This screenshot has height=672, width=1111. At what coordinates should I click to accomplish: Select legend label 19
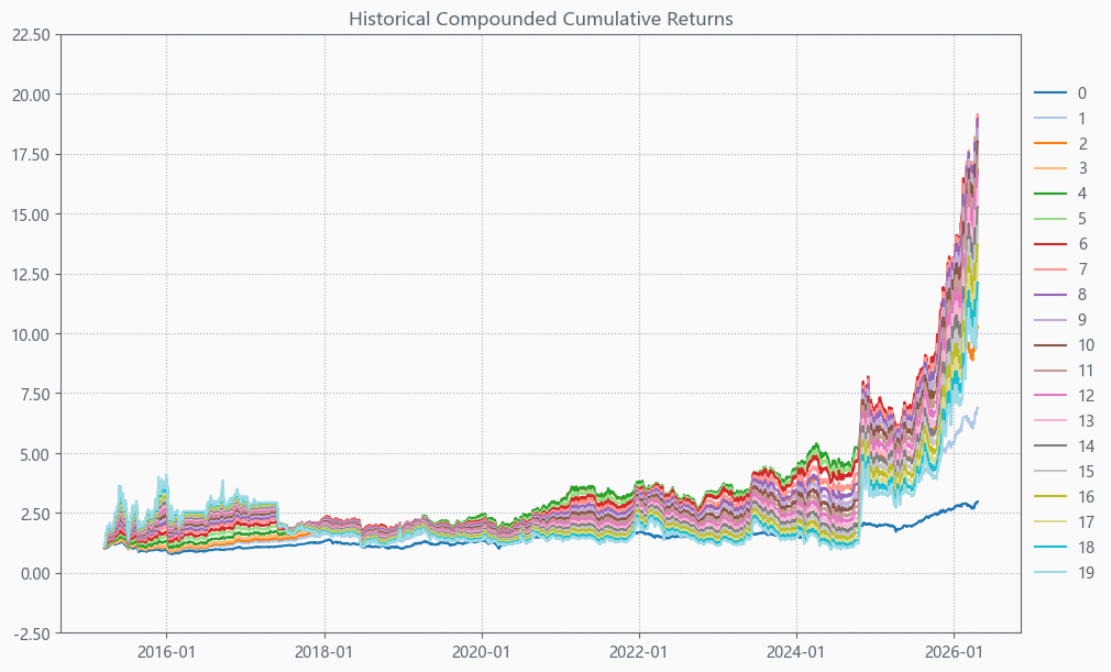(1086, 573)
